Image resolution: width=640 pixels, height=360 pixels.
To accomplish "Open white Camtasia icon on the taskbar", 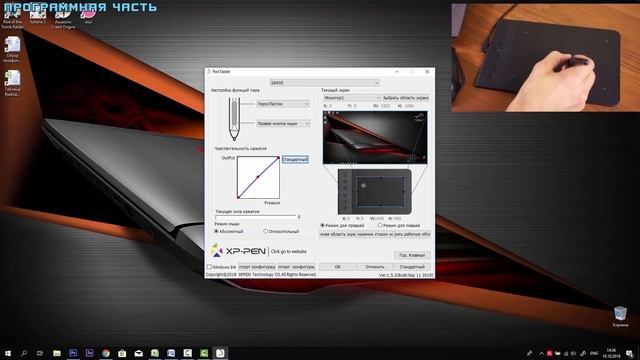I will click(187, 353).
